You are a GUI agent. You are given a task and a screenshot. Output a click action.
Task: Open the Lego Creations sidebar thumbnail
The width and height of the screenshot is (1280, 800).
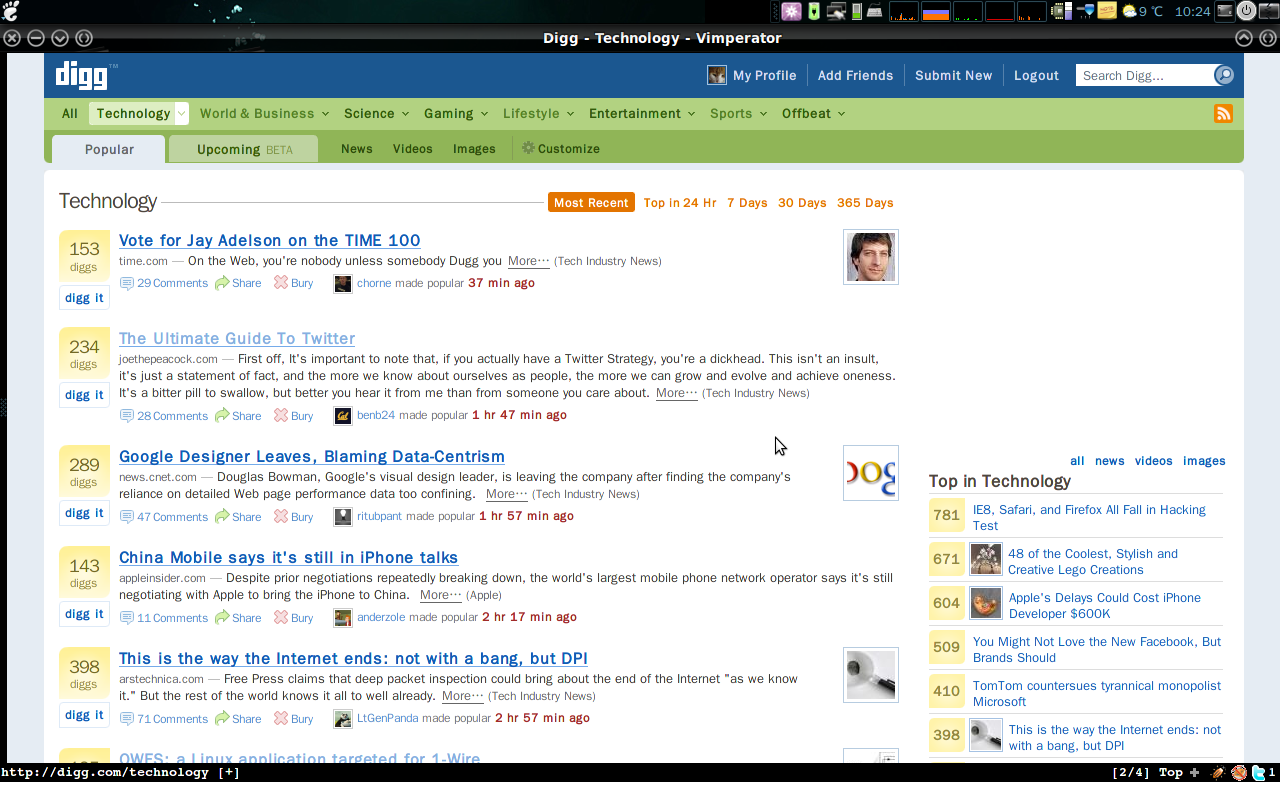tap(986, 560)
